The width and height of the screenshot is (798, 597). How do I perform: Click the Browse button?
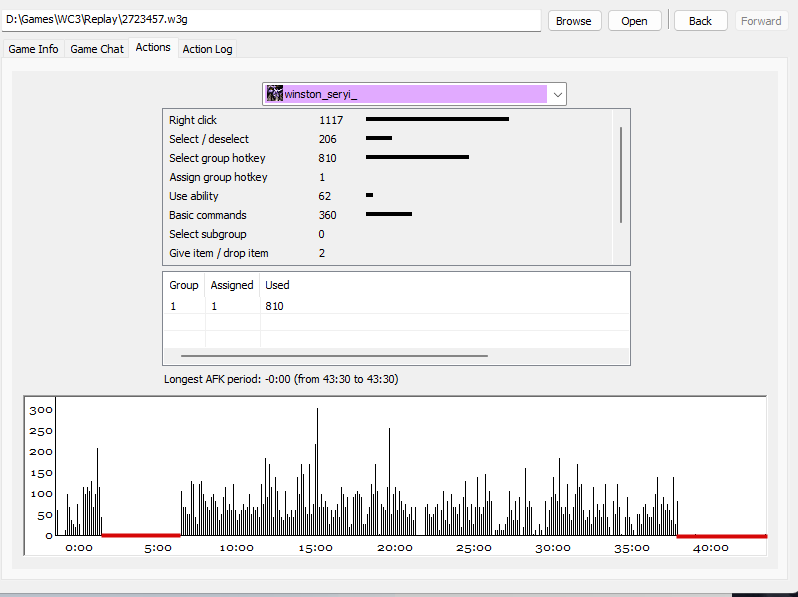click(x=574, y=21)
